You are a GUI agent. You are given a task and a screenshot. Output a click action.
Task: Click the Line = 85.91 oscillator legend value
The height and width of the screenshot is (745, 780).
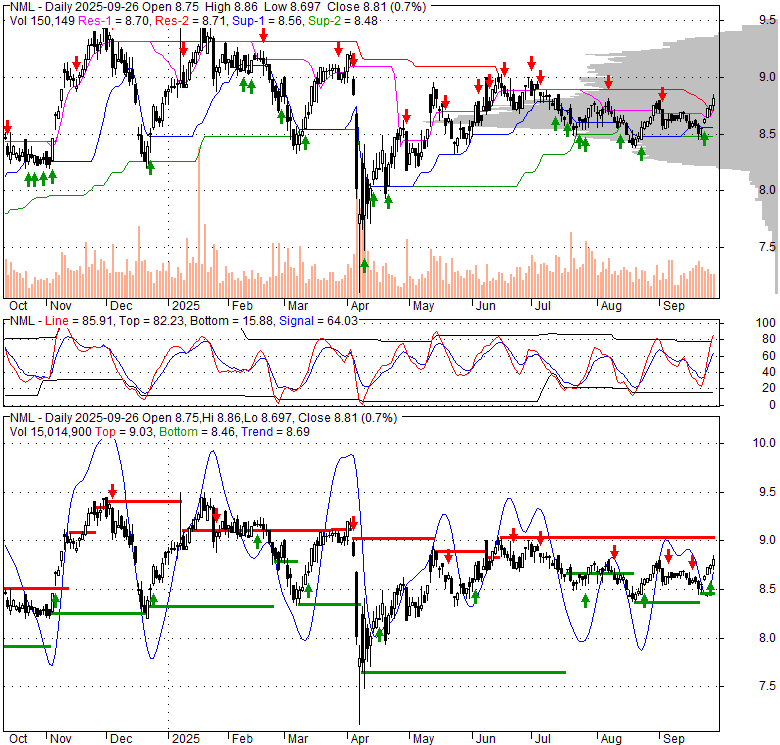pyautogui.click(x=78, y=321)
